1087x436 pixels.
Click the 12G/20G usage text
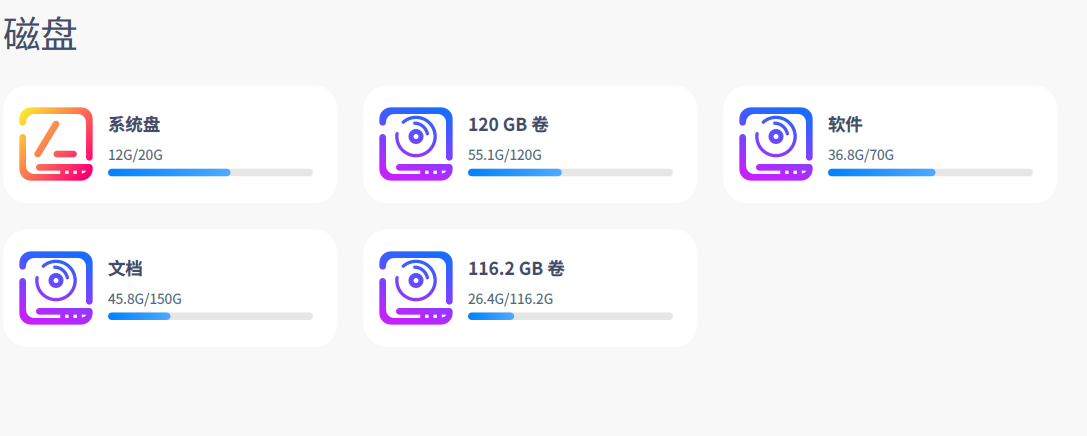(x=135, y=155)
